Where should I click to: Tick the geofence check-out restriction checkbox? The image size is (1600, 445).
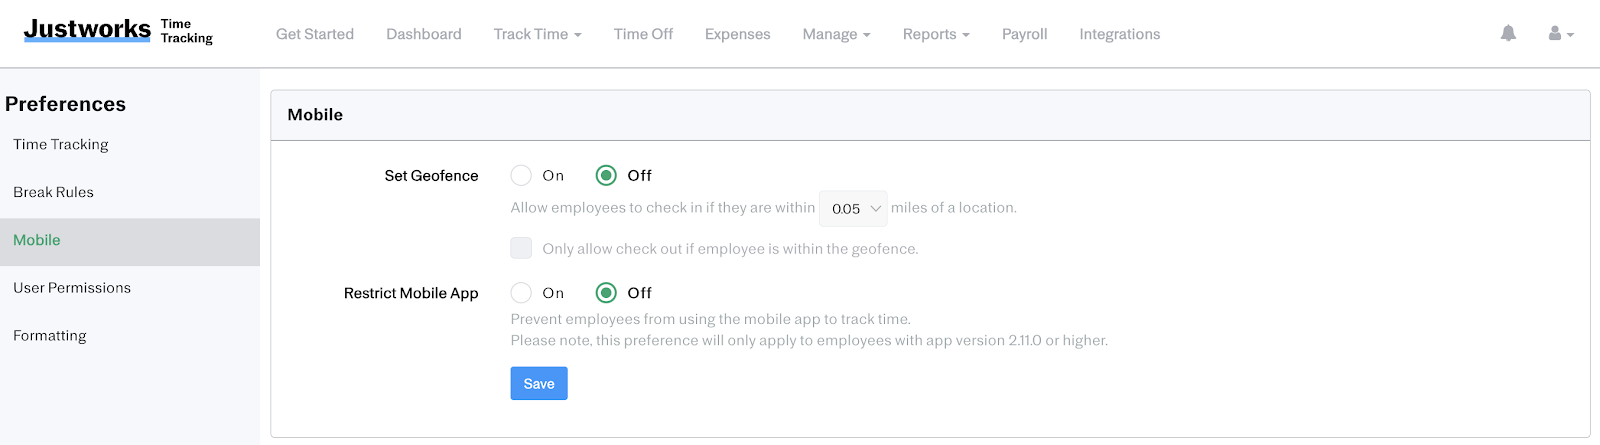521,248
